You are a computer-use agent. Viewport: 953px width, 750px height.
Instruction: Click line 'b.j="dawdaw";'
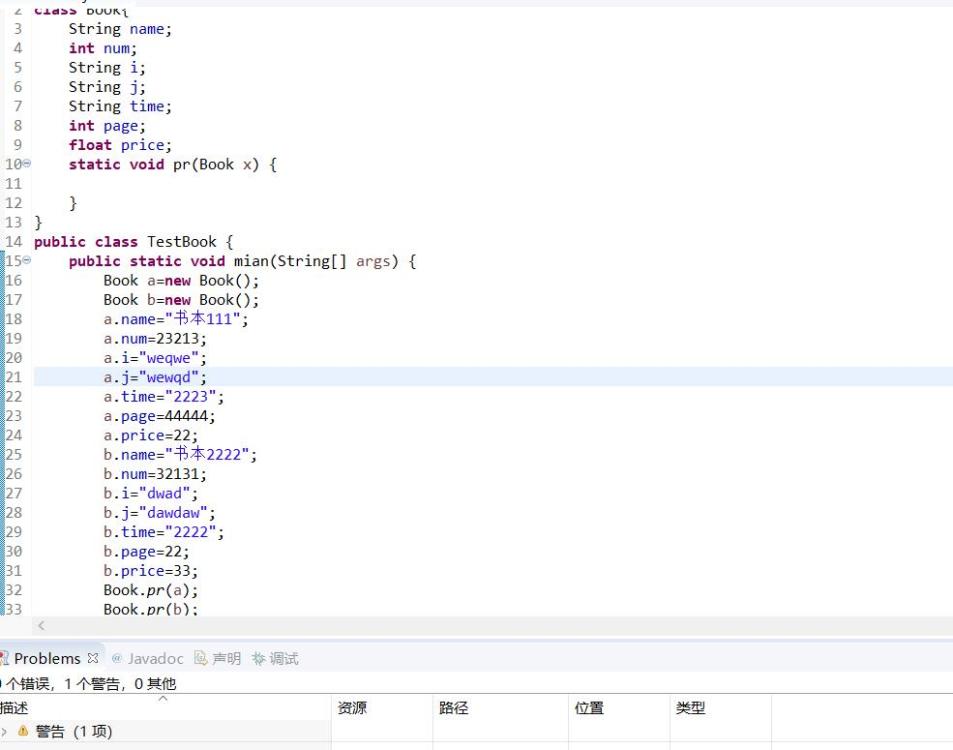point(159,513)
